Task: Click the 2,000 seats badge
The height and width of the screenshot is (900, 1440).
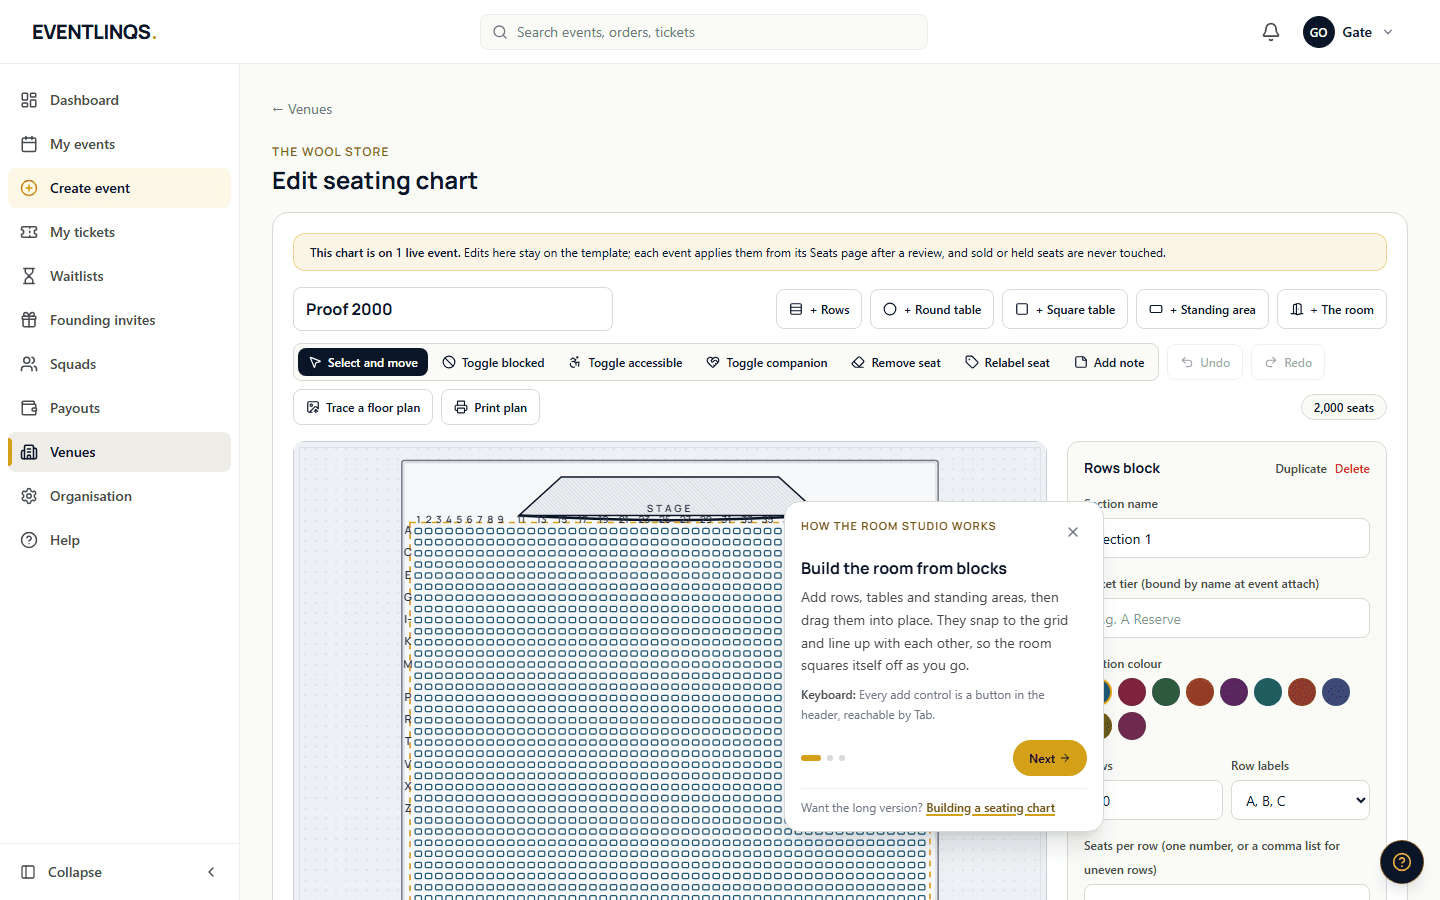Action: coord(1343,407)
